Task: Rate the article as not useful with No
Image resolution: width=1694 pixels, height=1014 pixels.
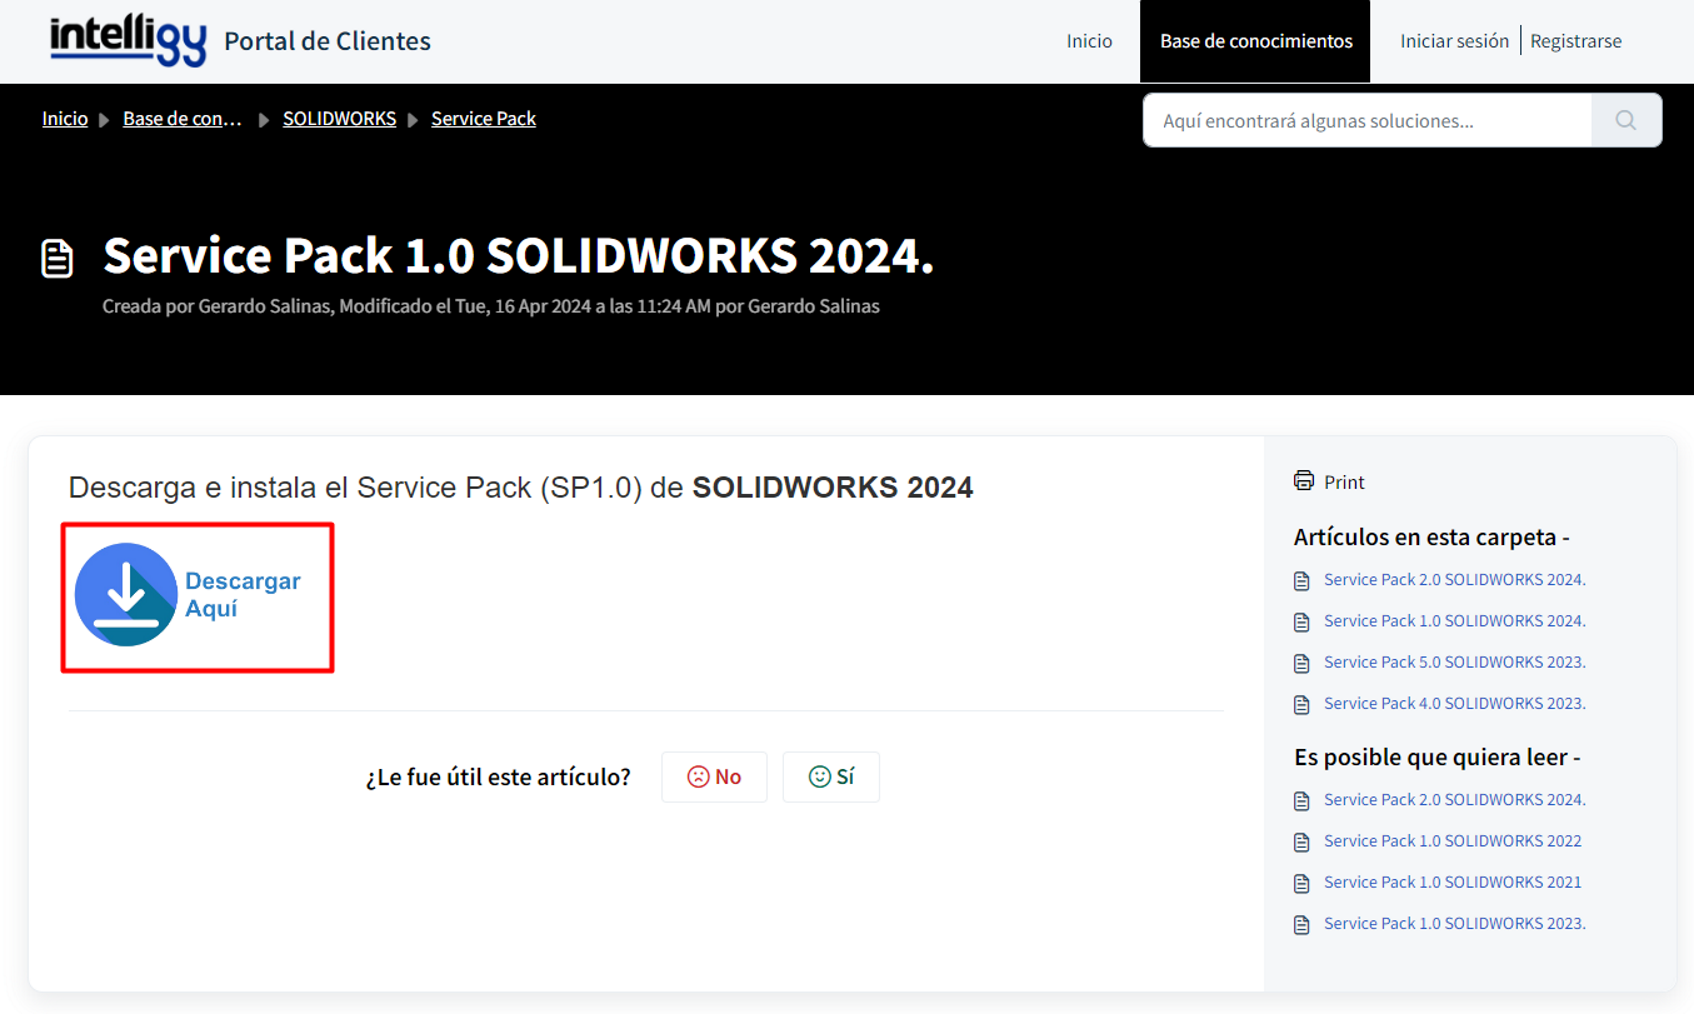Action: [714, 777]
